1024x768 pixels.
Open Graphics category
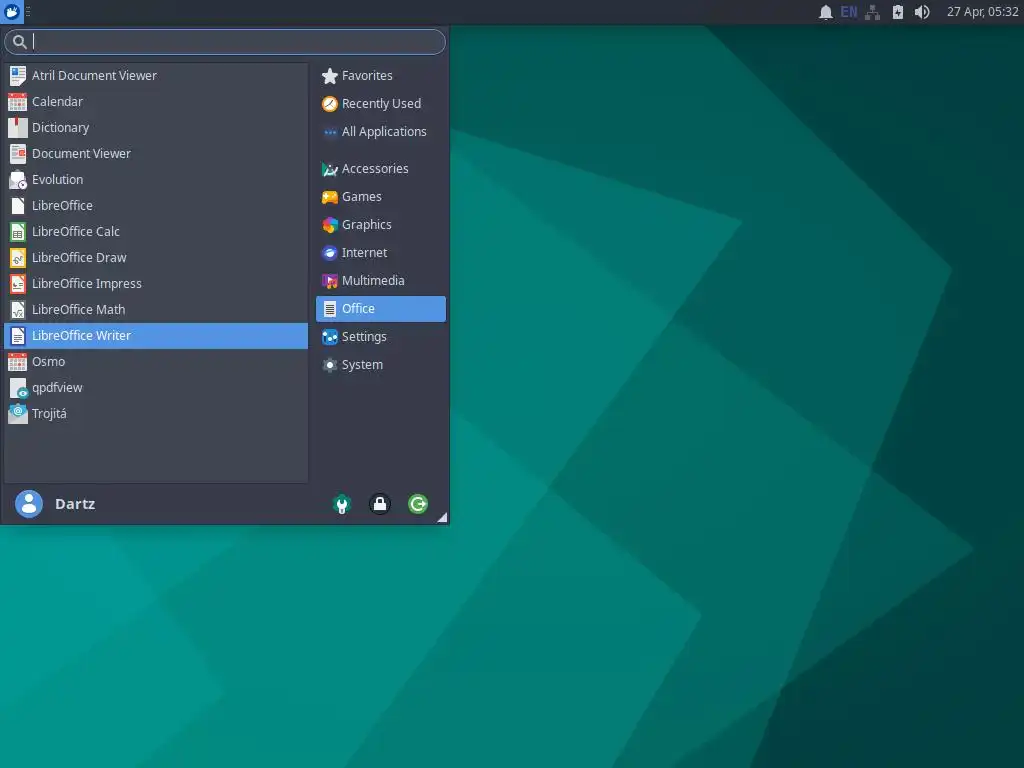(x=381, y=225)
